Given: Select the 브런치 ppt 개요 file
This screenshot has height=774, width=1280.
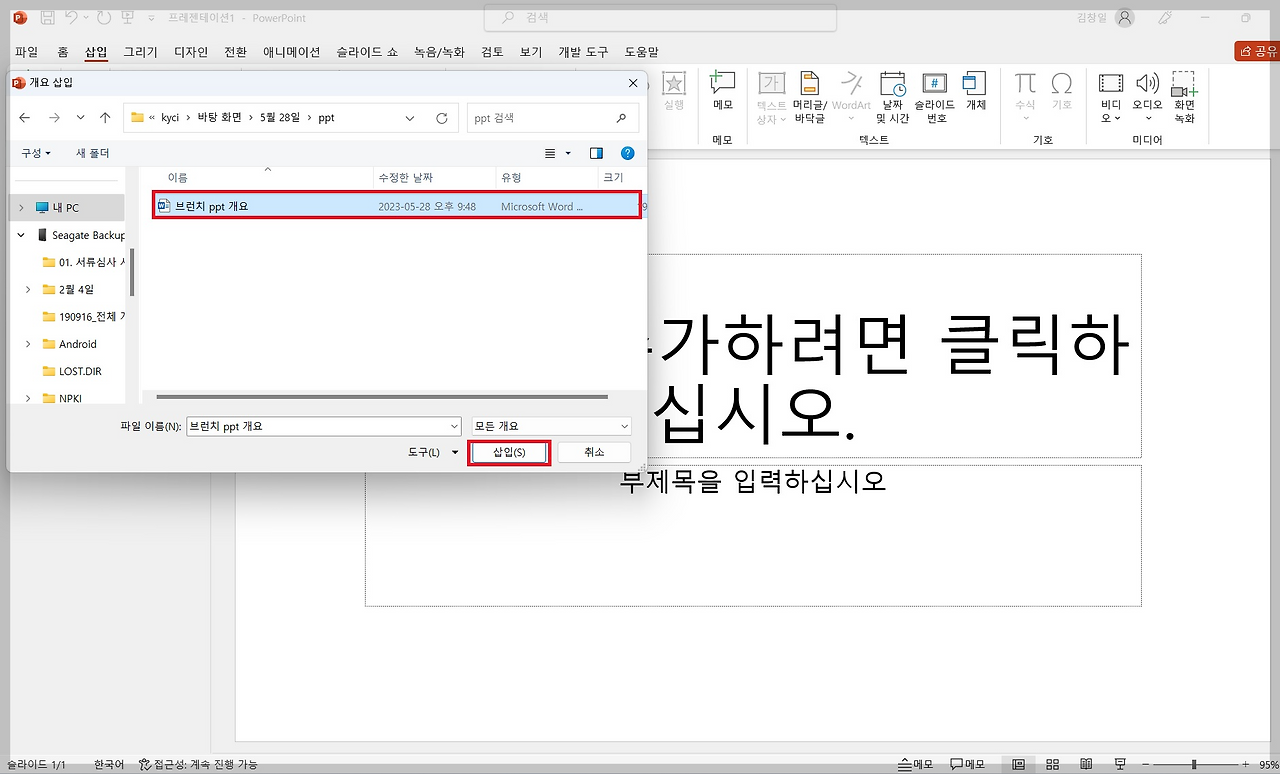Looking at the screenshot, I should (397, 206).
